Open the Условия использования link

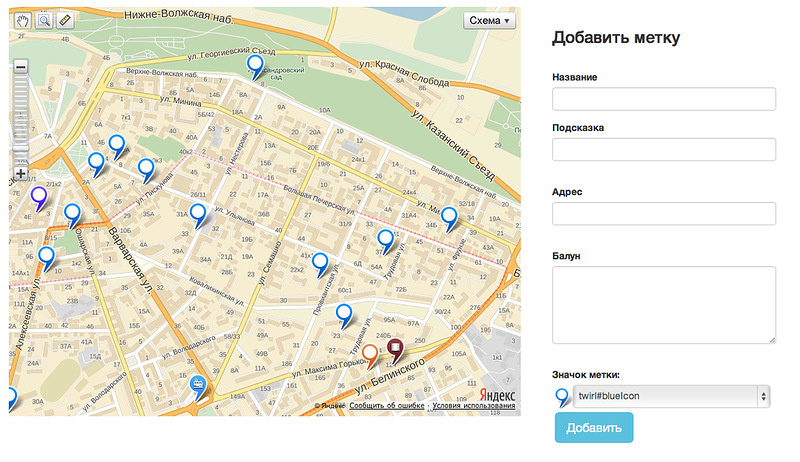[474, 406]
